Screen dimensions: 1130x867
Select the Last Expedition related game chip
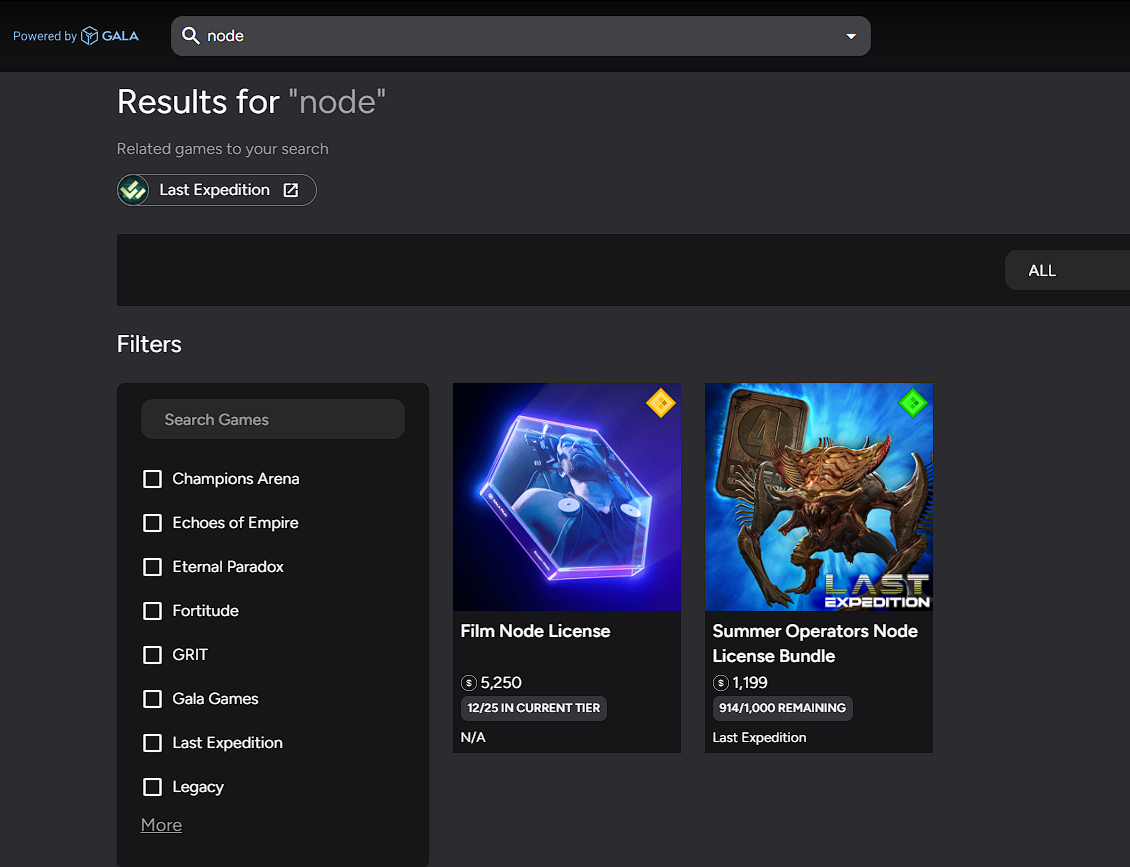[x=216, y=190]
